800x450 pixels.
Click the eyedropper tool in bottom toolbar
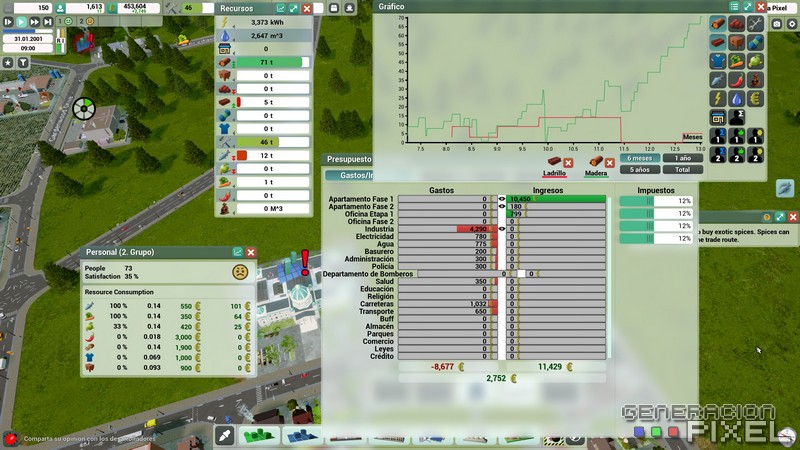225,436
